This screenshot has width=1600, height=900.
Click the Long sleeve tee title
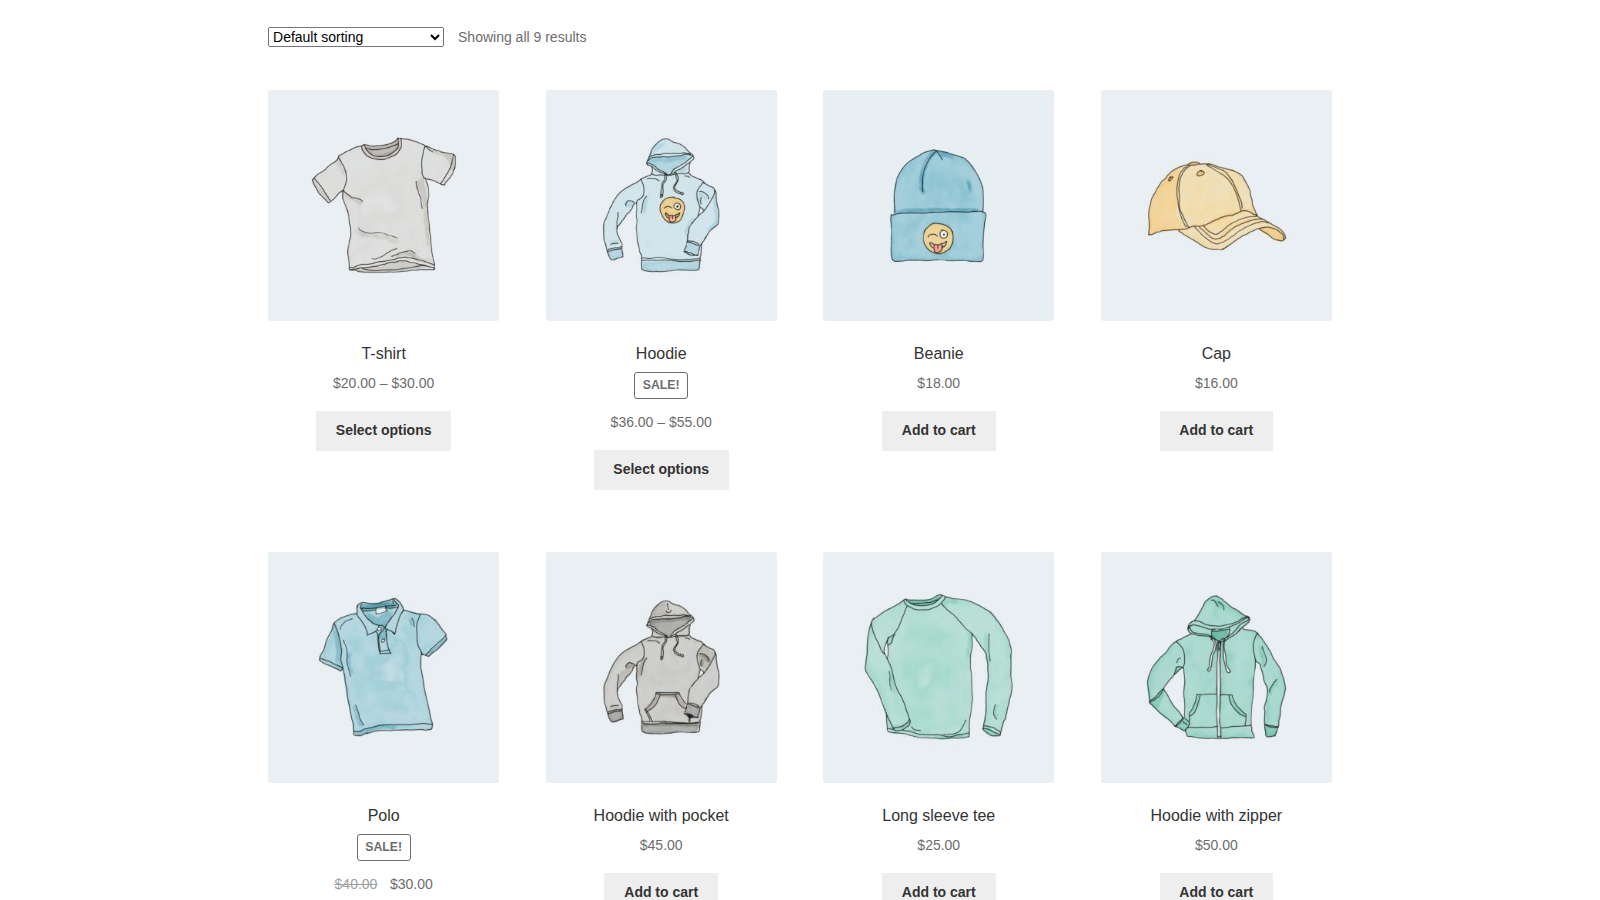pyautogui.click(x=938, y=815)
